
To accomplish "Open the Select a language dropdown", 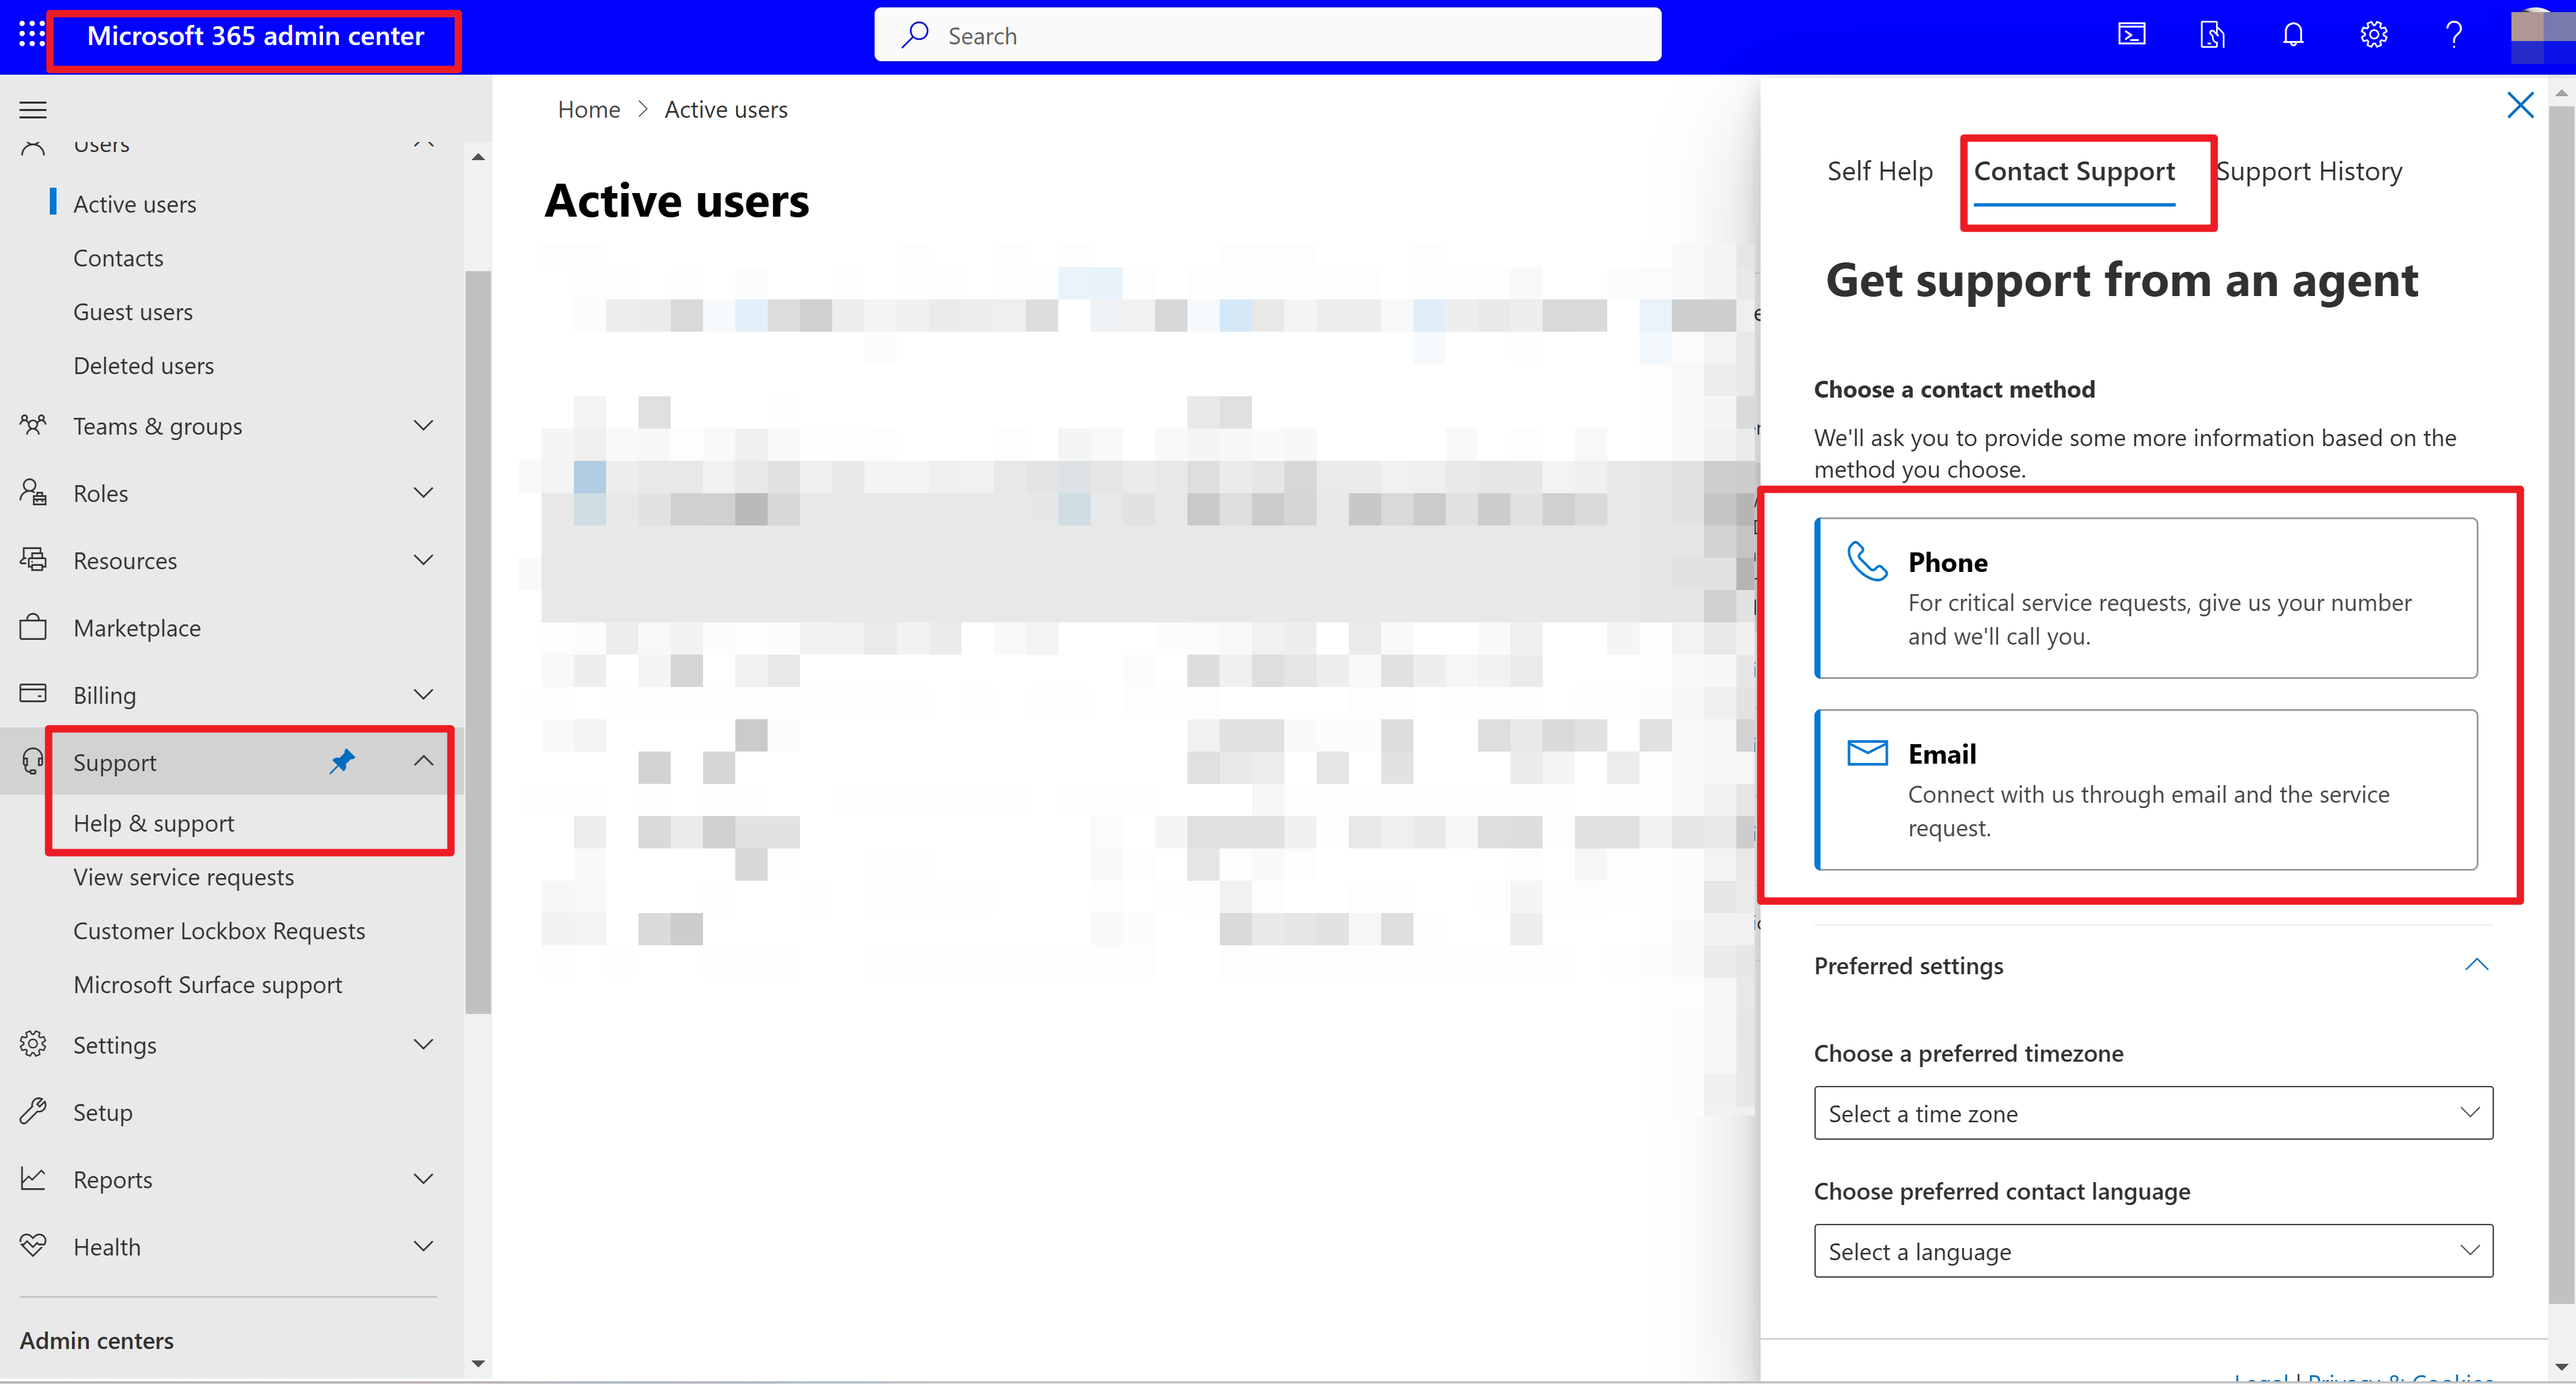I will [2152, 1250].
